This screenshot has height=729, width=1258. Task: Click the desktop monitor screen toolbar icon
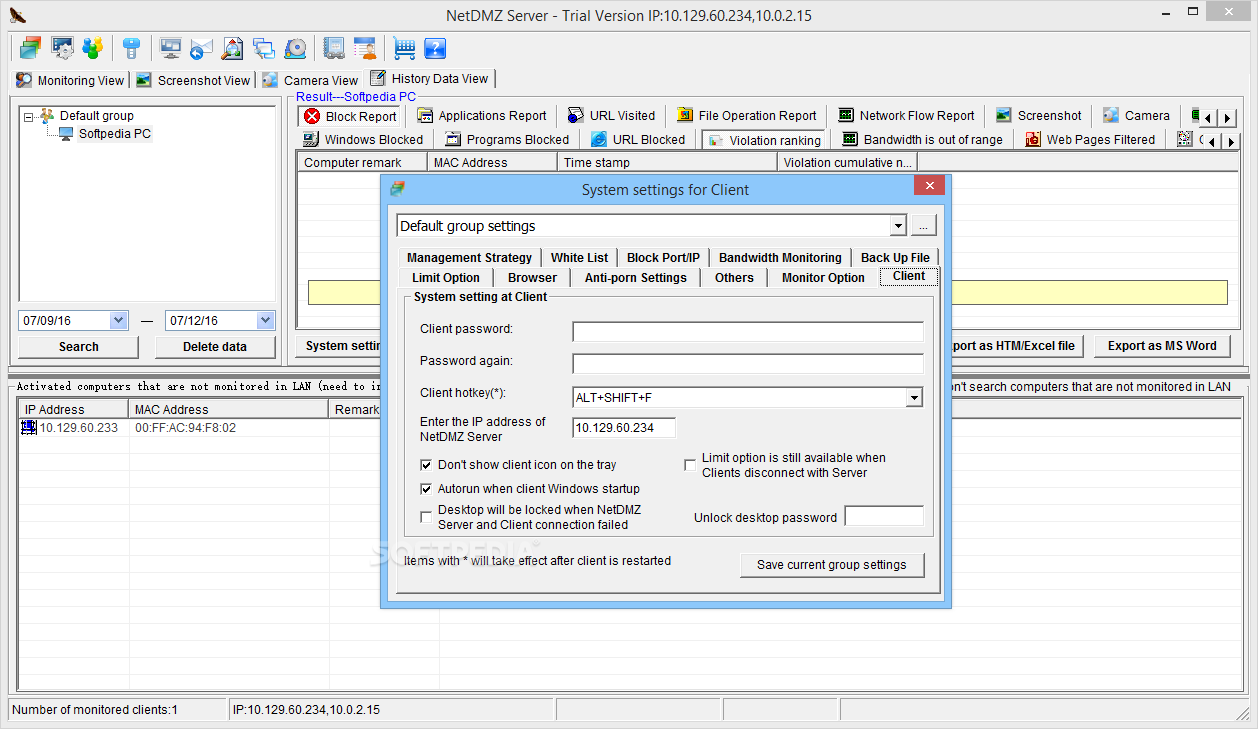[171, 47]
